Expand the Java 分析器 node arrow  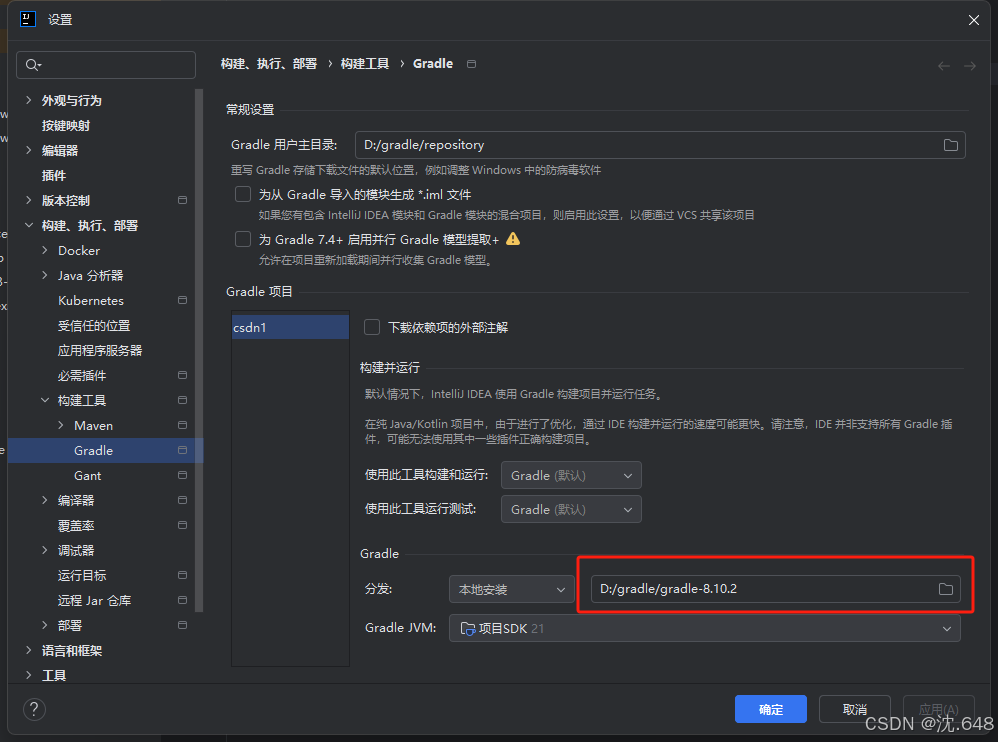click(x=45, y=275)
